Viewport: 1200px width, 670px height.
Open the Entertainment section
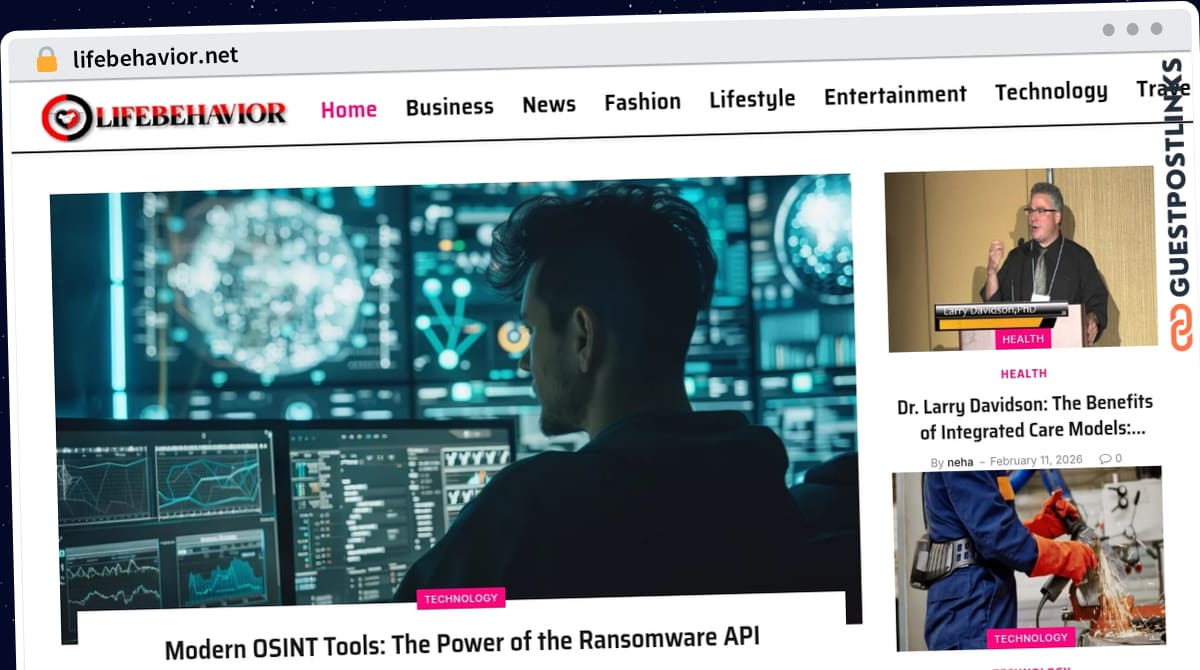[x=895, y=95]
